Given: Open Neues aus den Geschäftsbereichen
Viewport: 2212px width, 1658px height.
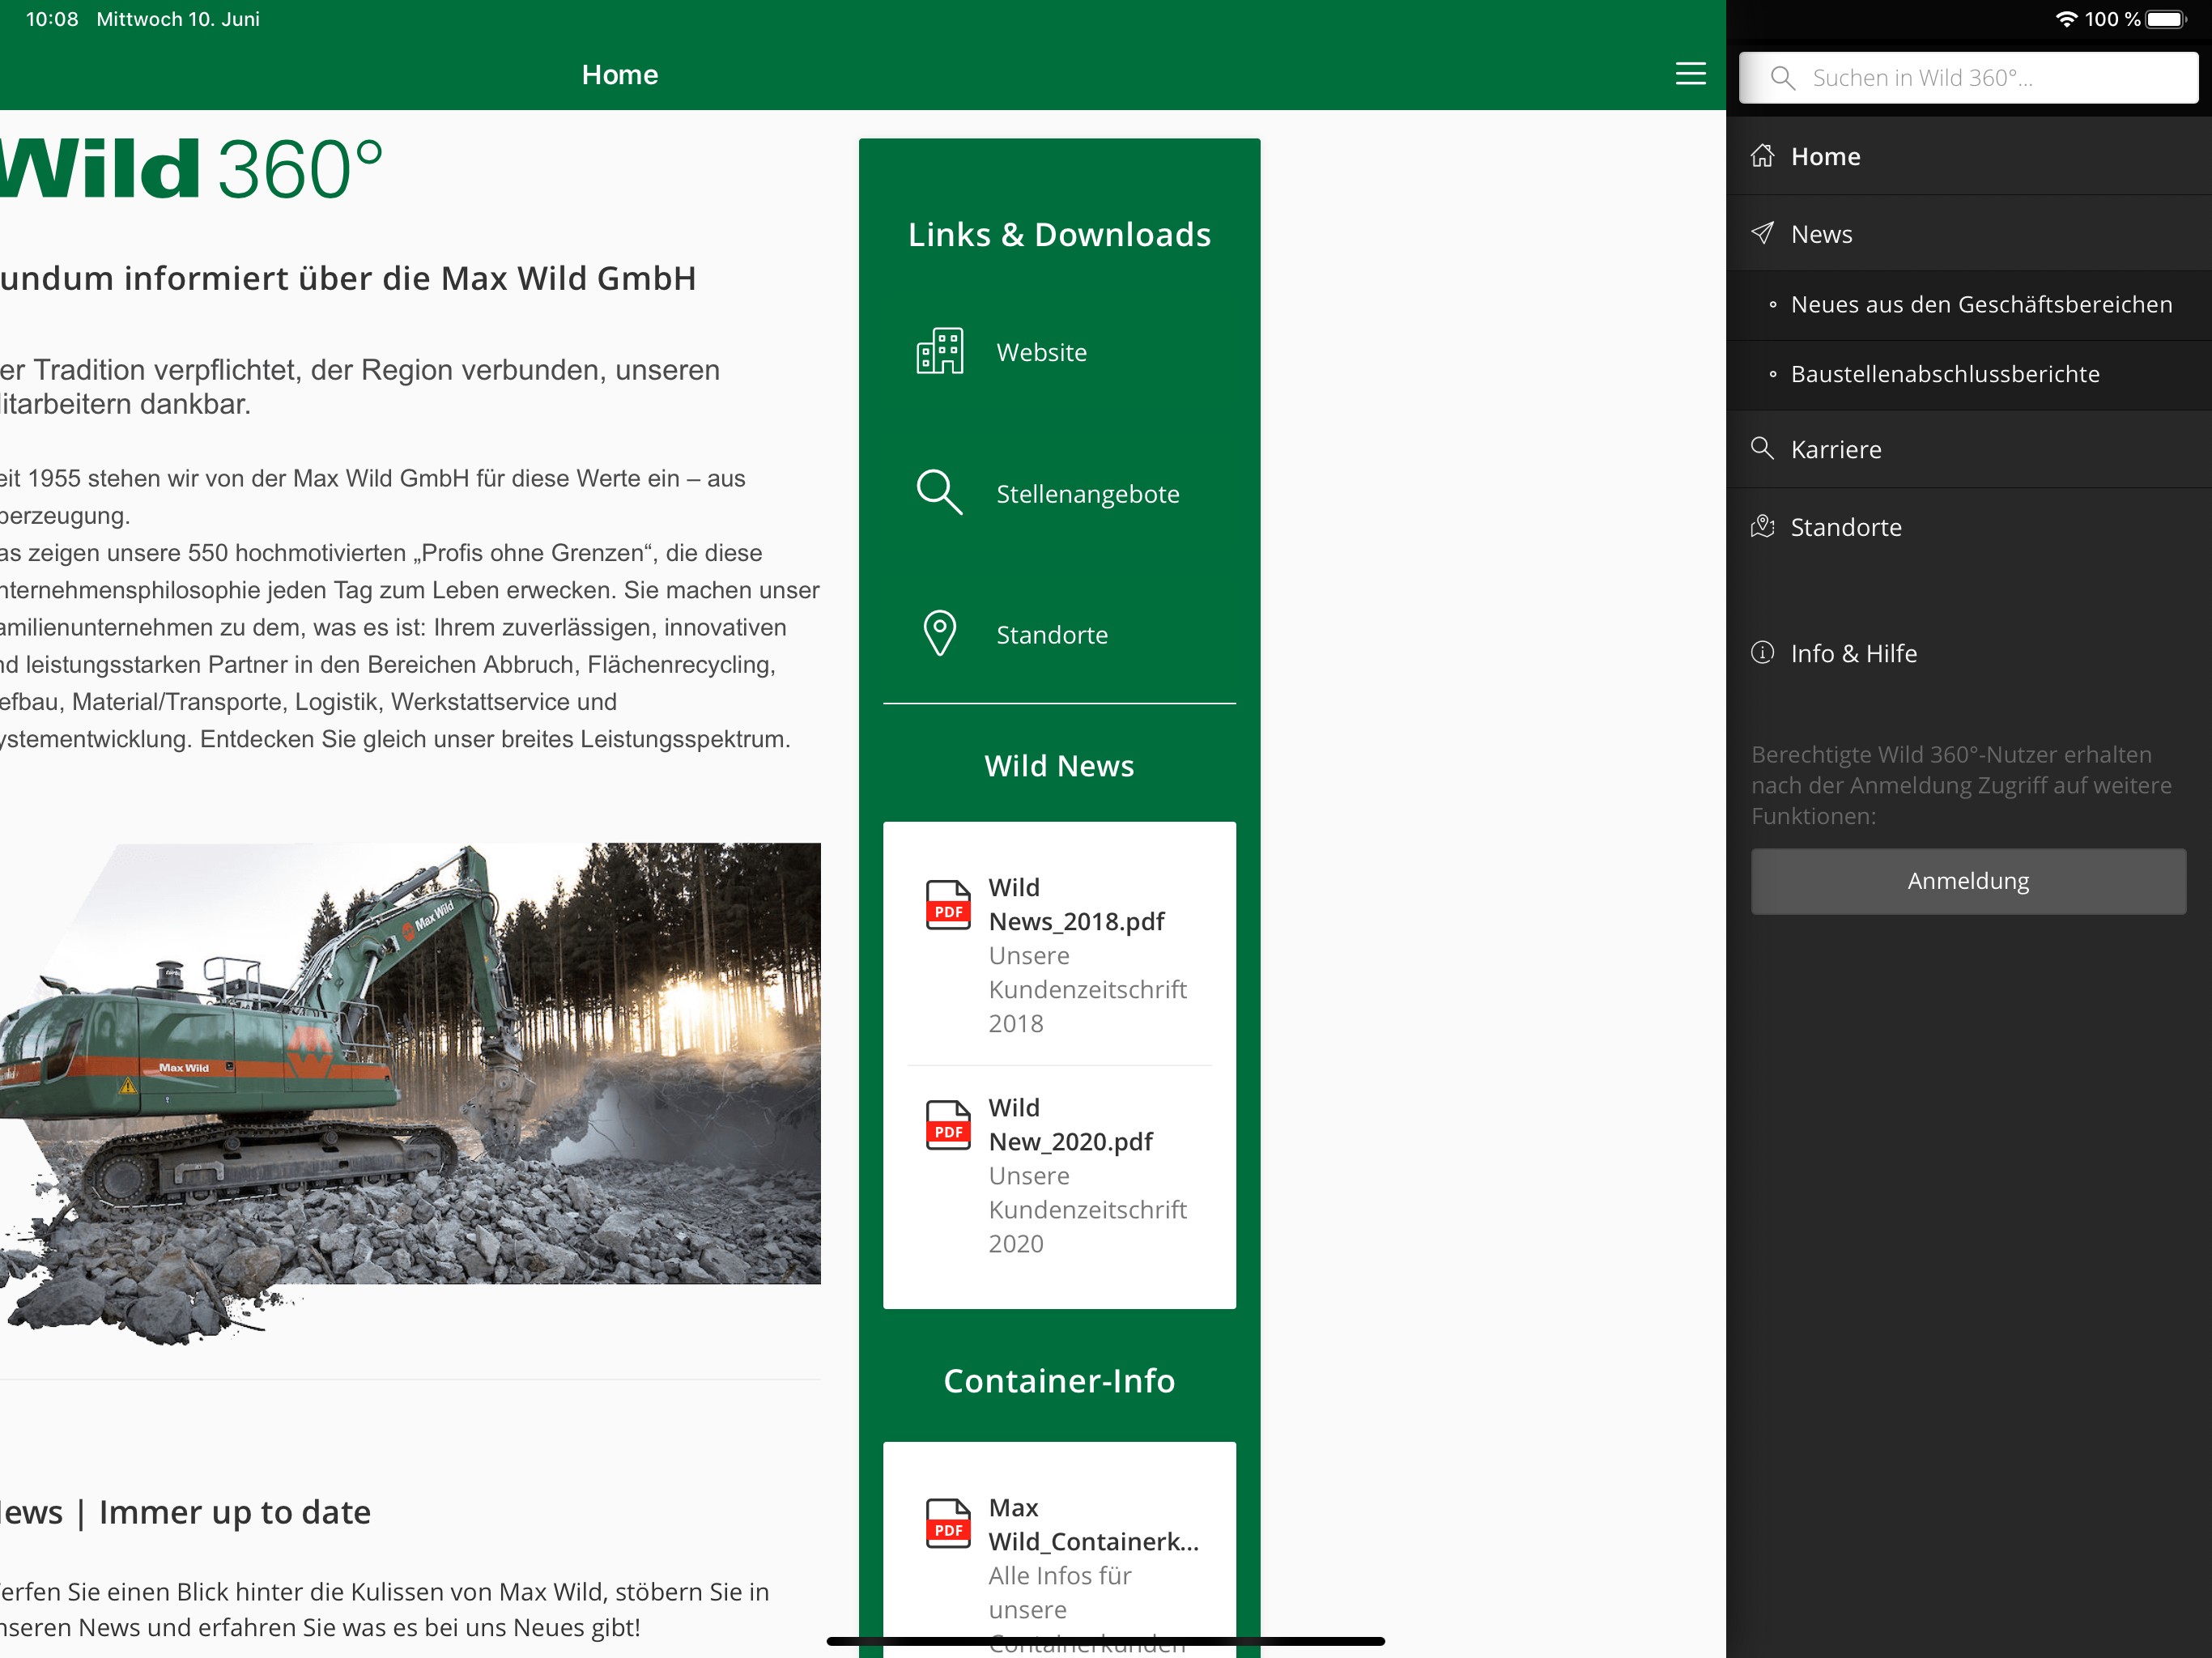Looking at the screenshot, I should pyautogui.click(x=1968, y=304).
